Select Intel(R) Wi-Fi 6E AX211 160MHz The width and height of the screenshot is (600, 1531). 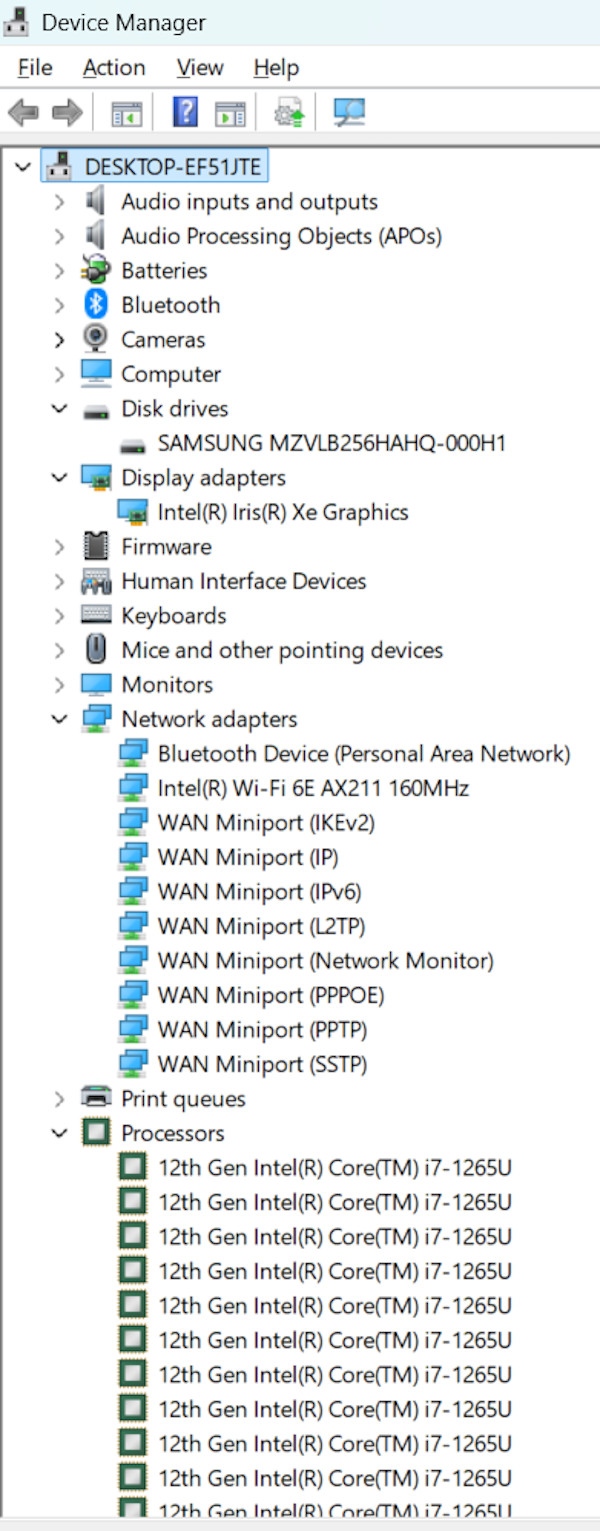[313, 788]
